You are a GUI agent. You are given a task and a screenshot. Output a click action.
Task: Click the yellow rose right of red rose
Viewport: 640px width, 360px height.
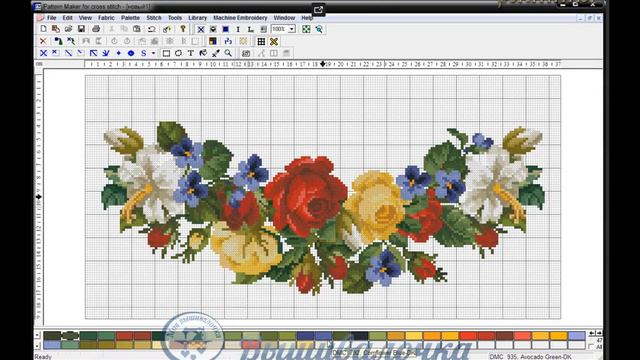click(x=376, y=206)
